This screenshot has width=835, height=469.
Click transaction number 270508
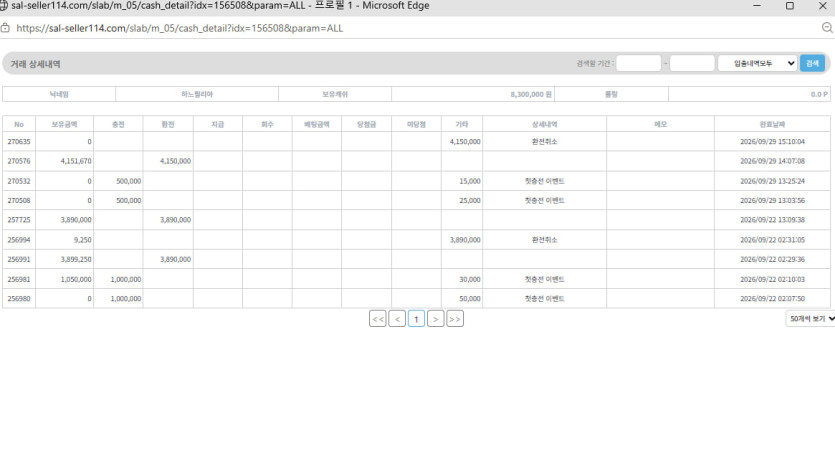tap(19, 201)
